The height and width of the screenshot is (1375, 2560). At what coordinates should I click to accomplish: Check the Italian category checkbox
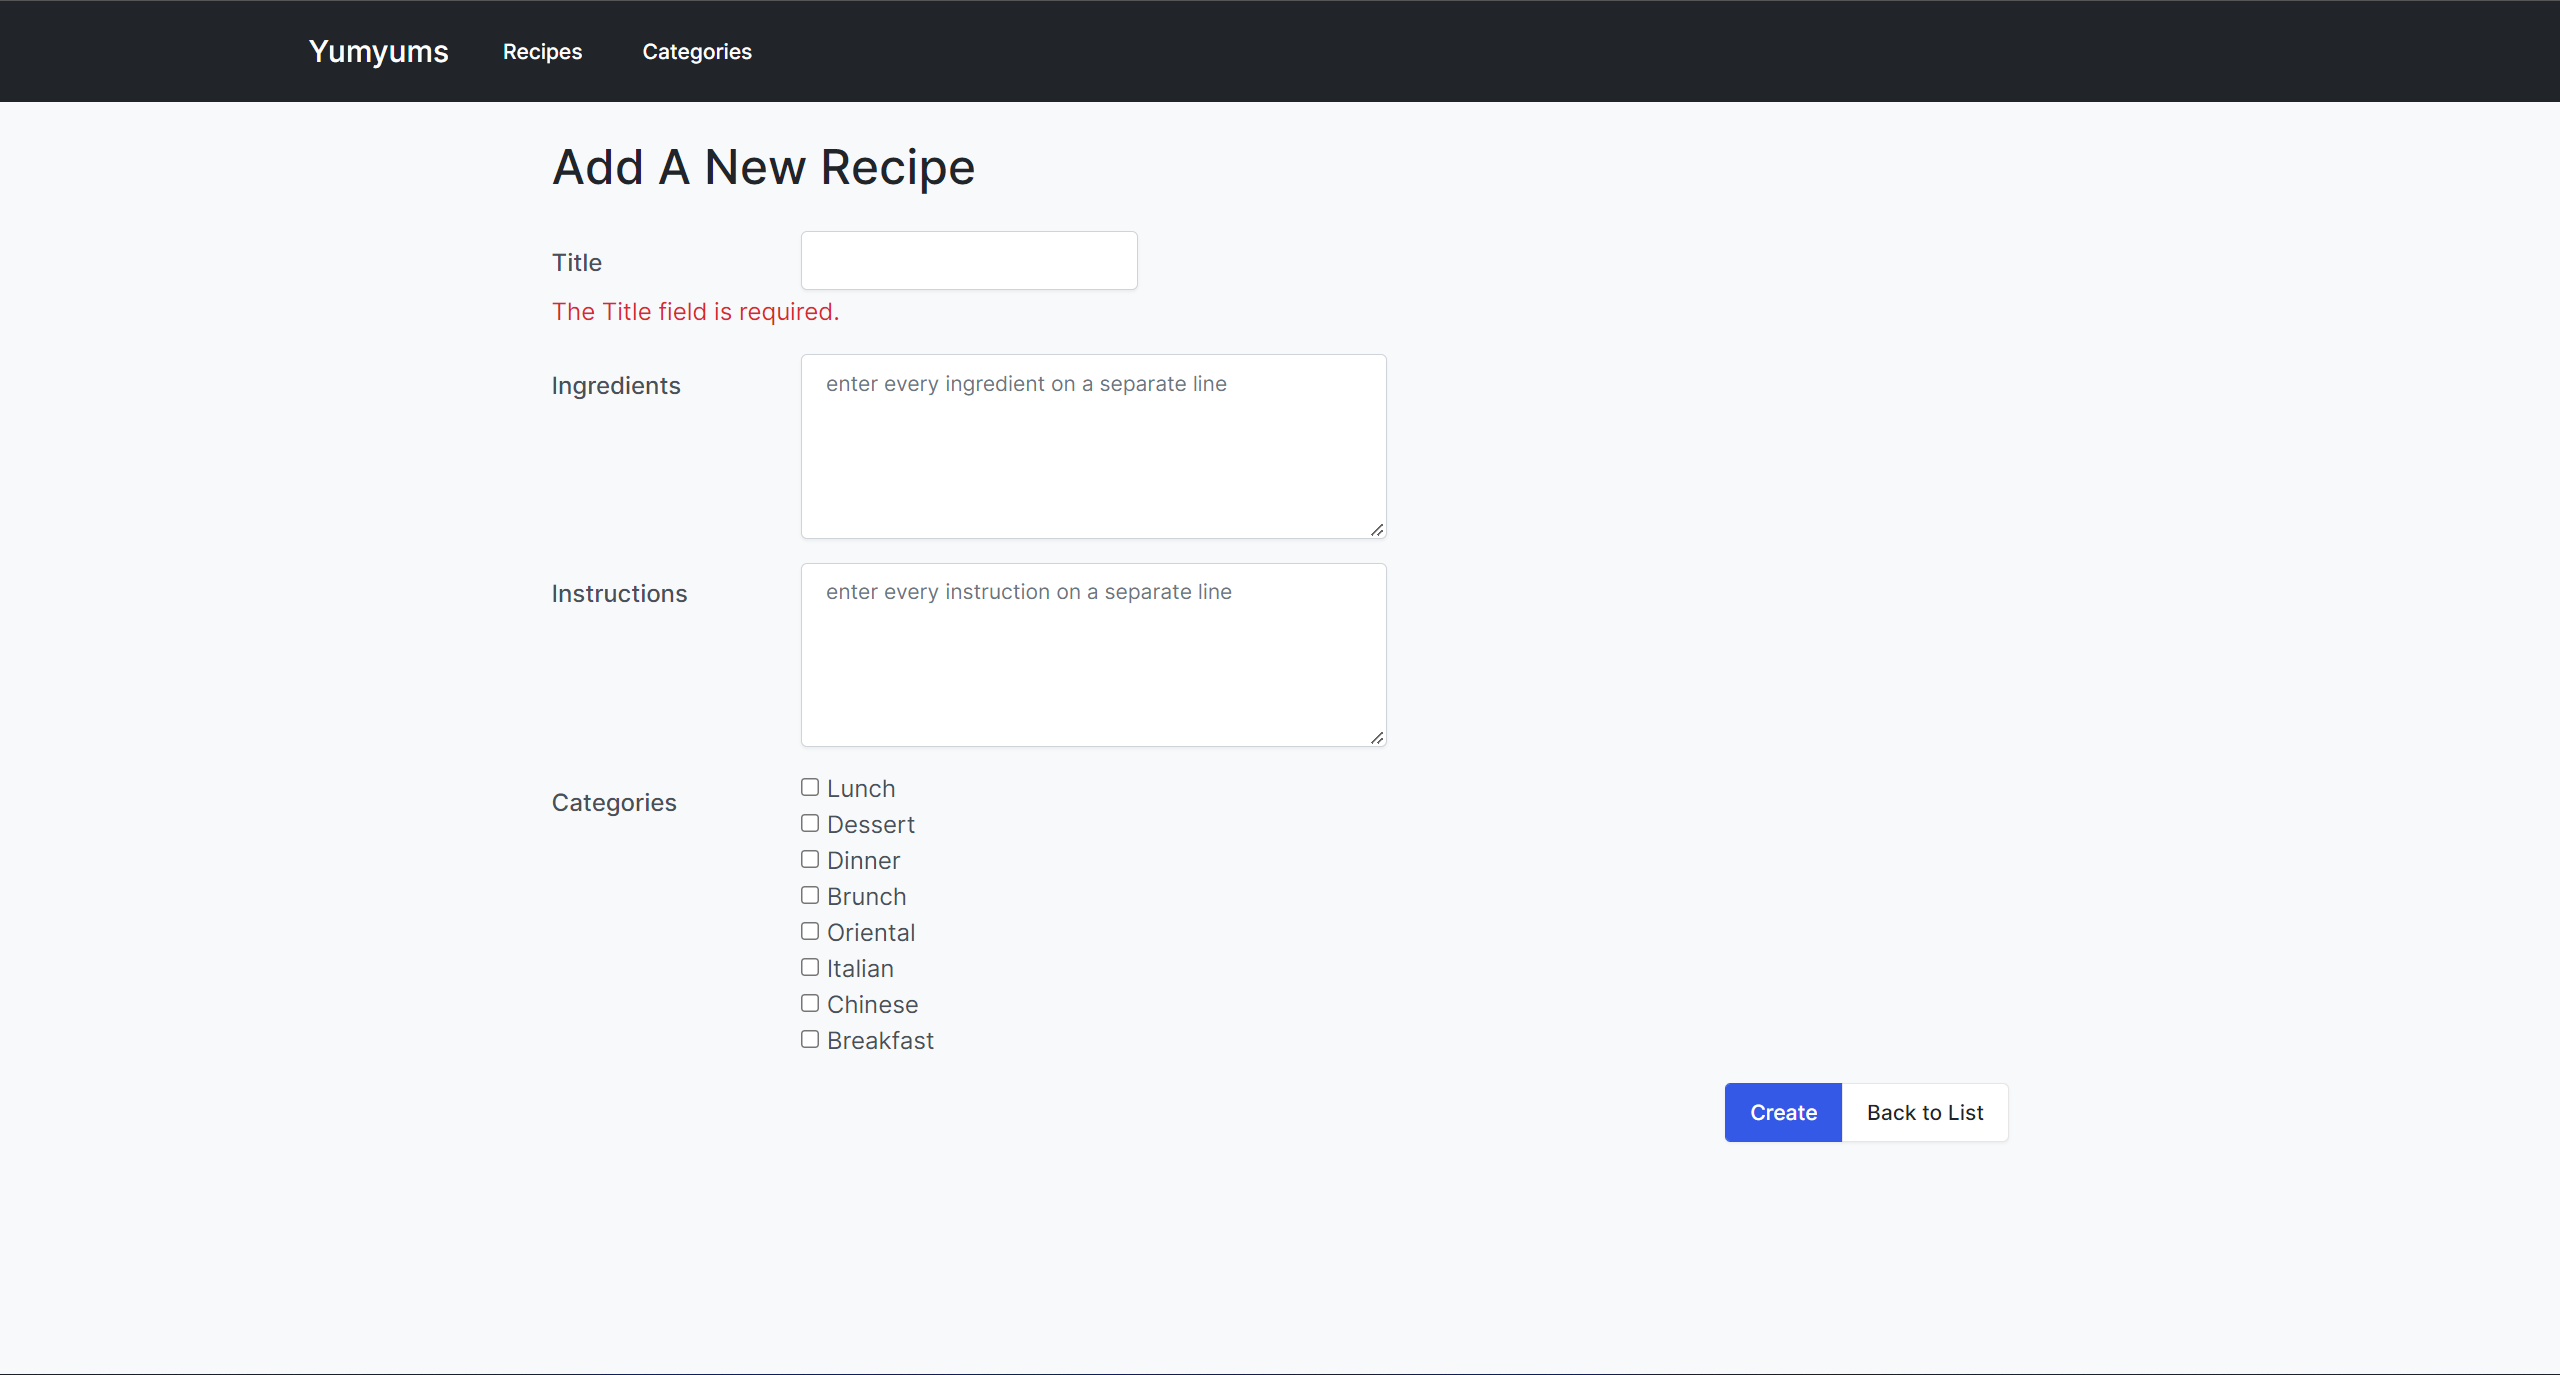[x=809, y=967]
